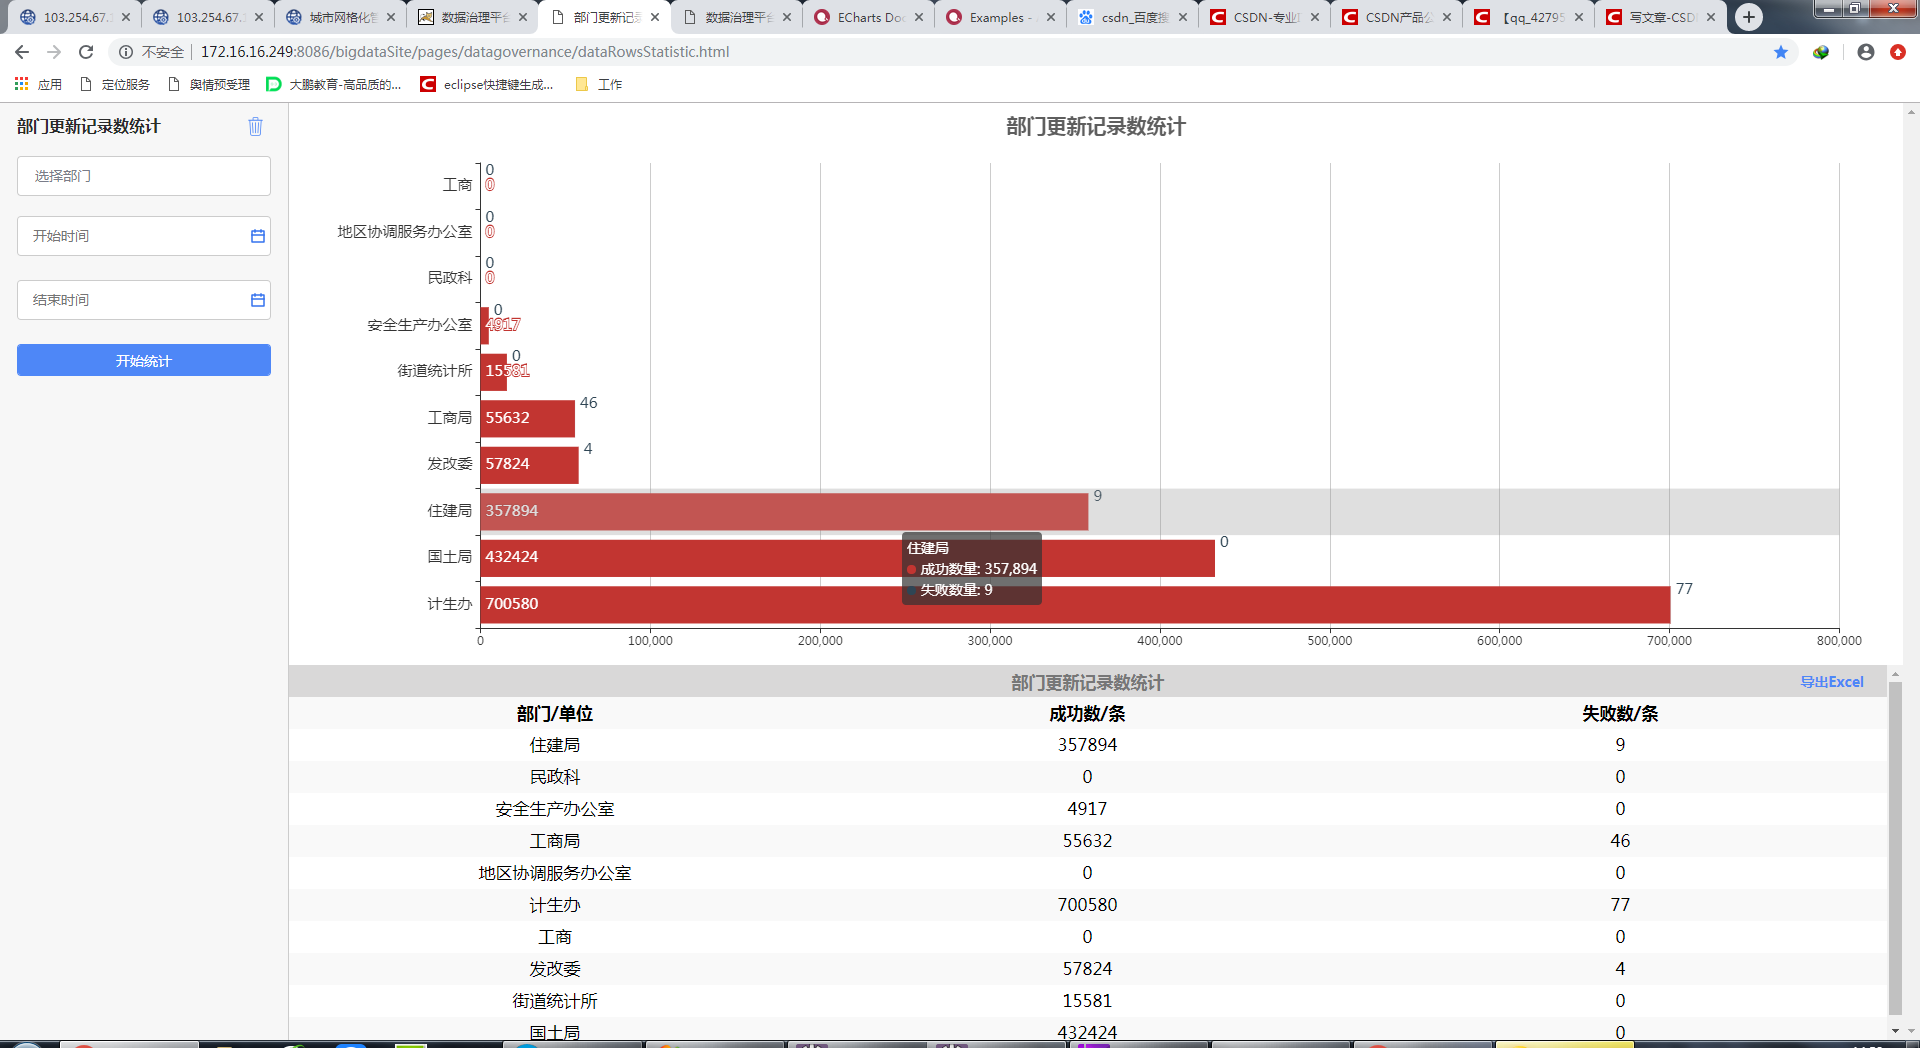Screen dimensions: 1920x1048
Task: Open the 大鹏教育 bookmark
Action: tap(334, 84)
